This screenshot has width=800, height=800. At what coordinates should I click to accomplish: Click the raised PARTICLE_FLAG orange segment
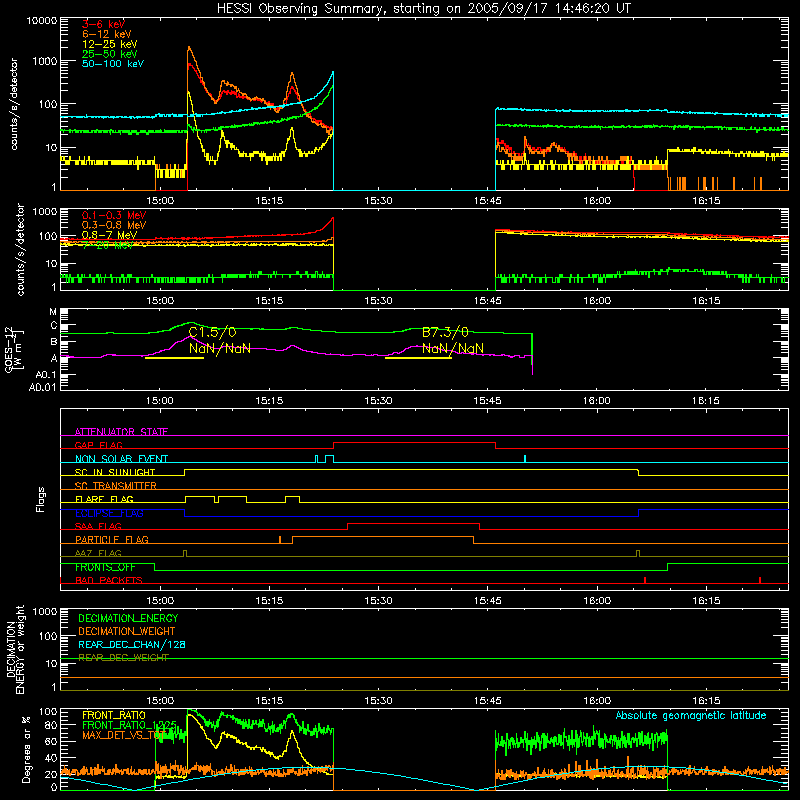383,537
